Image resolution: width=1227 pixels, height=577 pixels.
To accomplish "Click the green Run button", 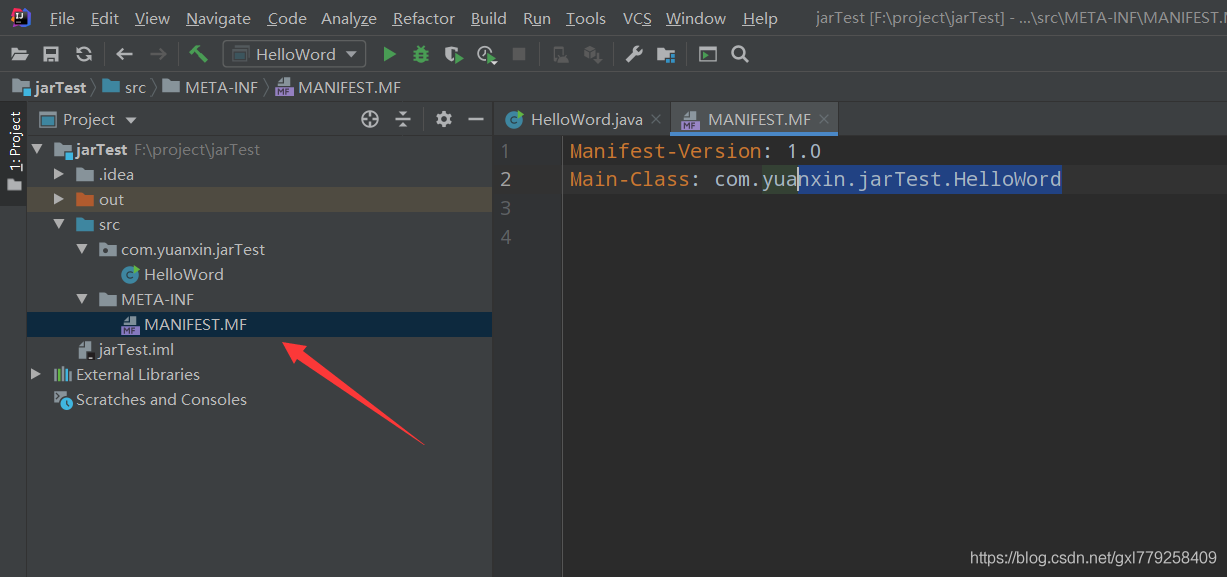I will [x=390, y=55].
